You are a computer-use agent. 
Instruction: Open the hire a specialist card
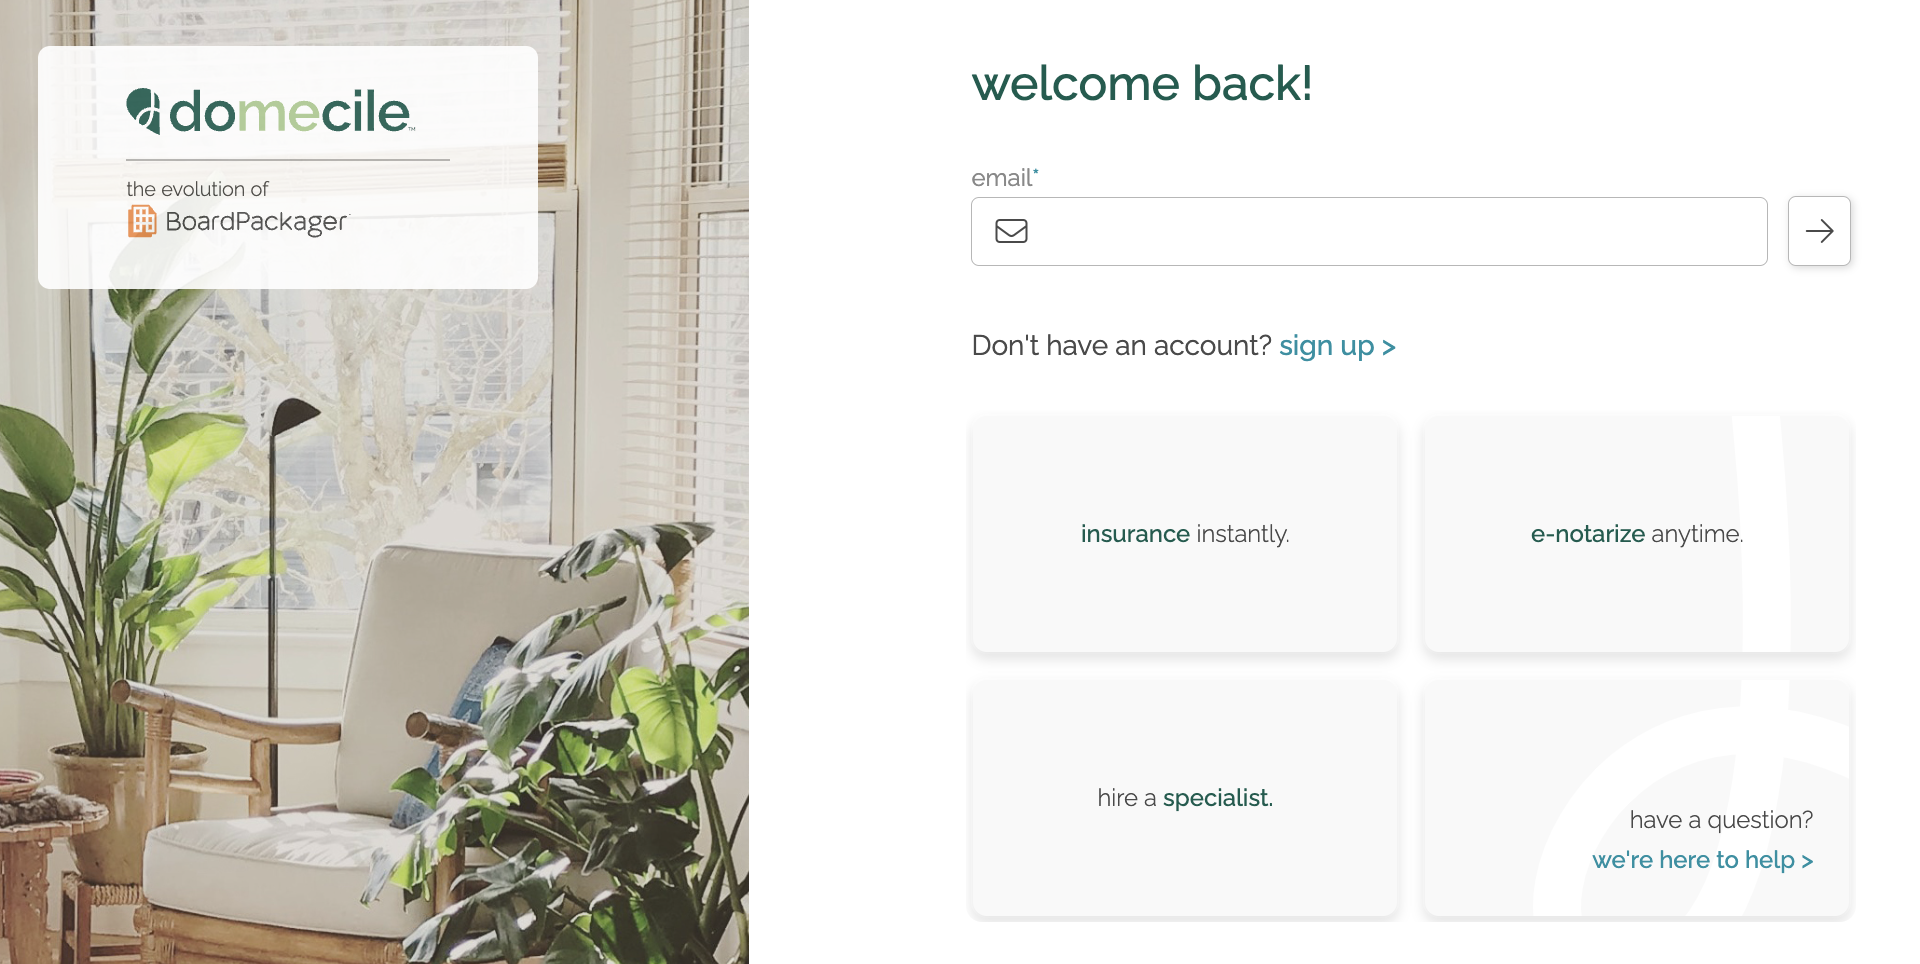[1185, 799]
